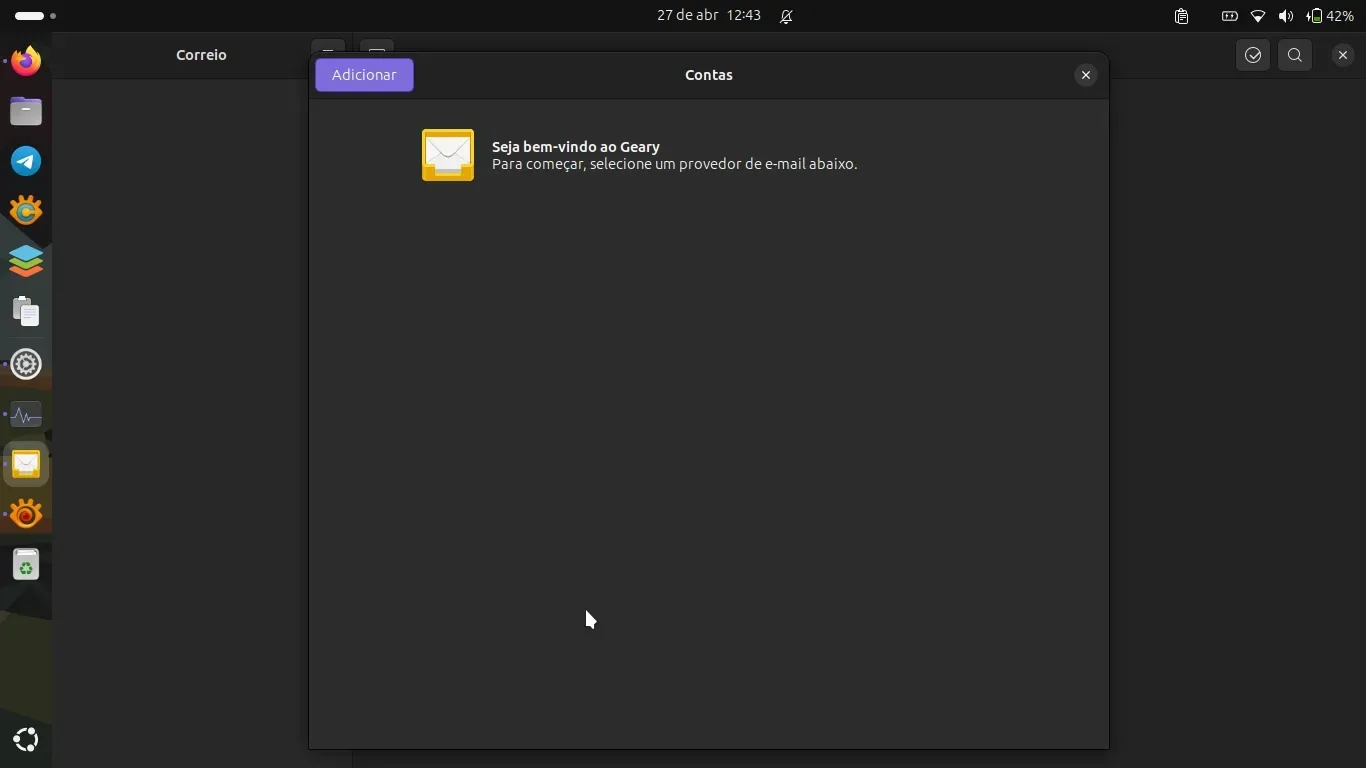
Task: Open the search magnifier in Geary header
Action: tap(1295, 55)
